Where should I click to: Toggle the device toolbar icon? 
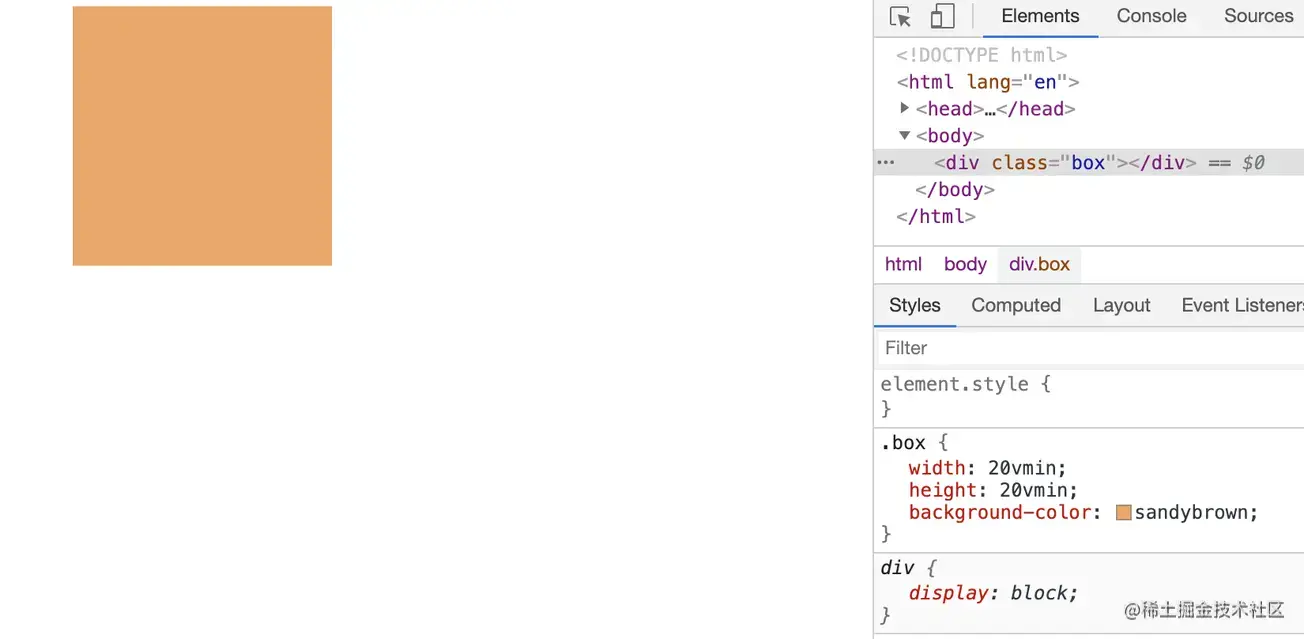942,16
